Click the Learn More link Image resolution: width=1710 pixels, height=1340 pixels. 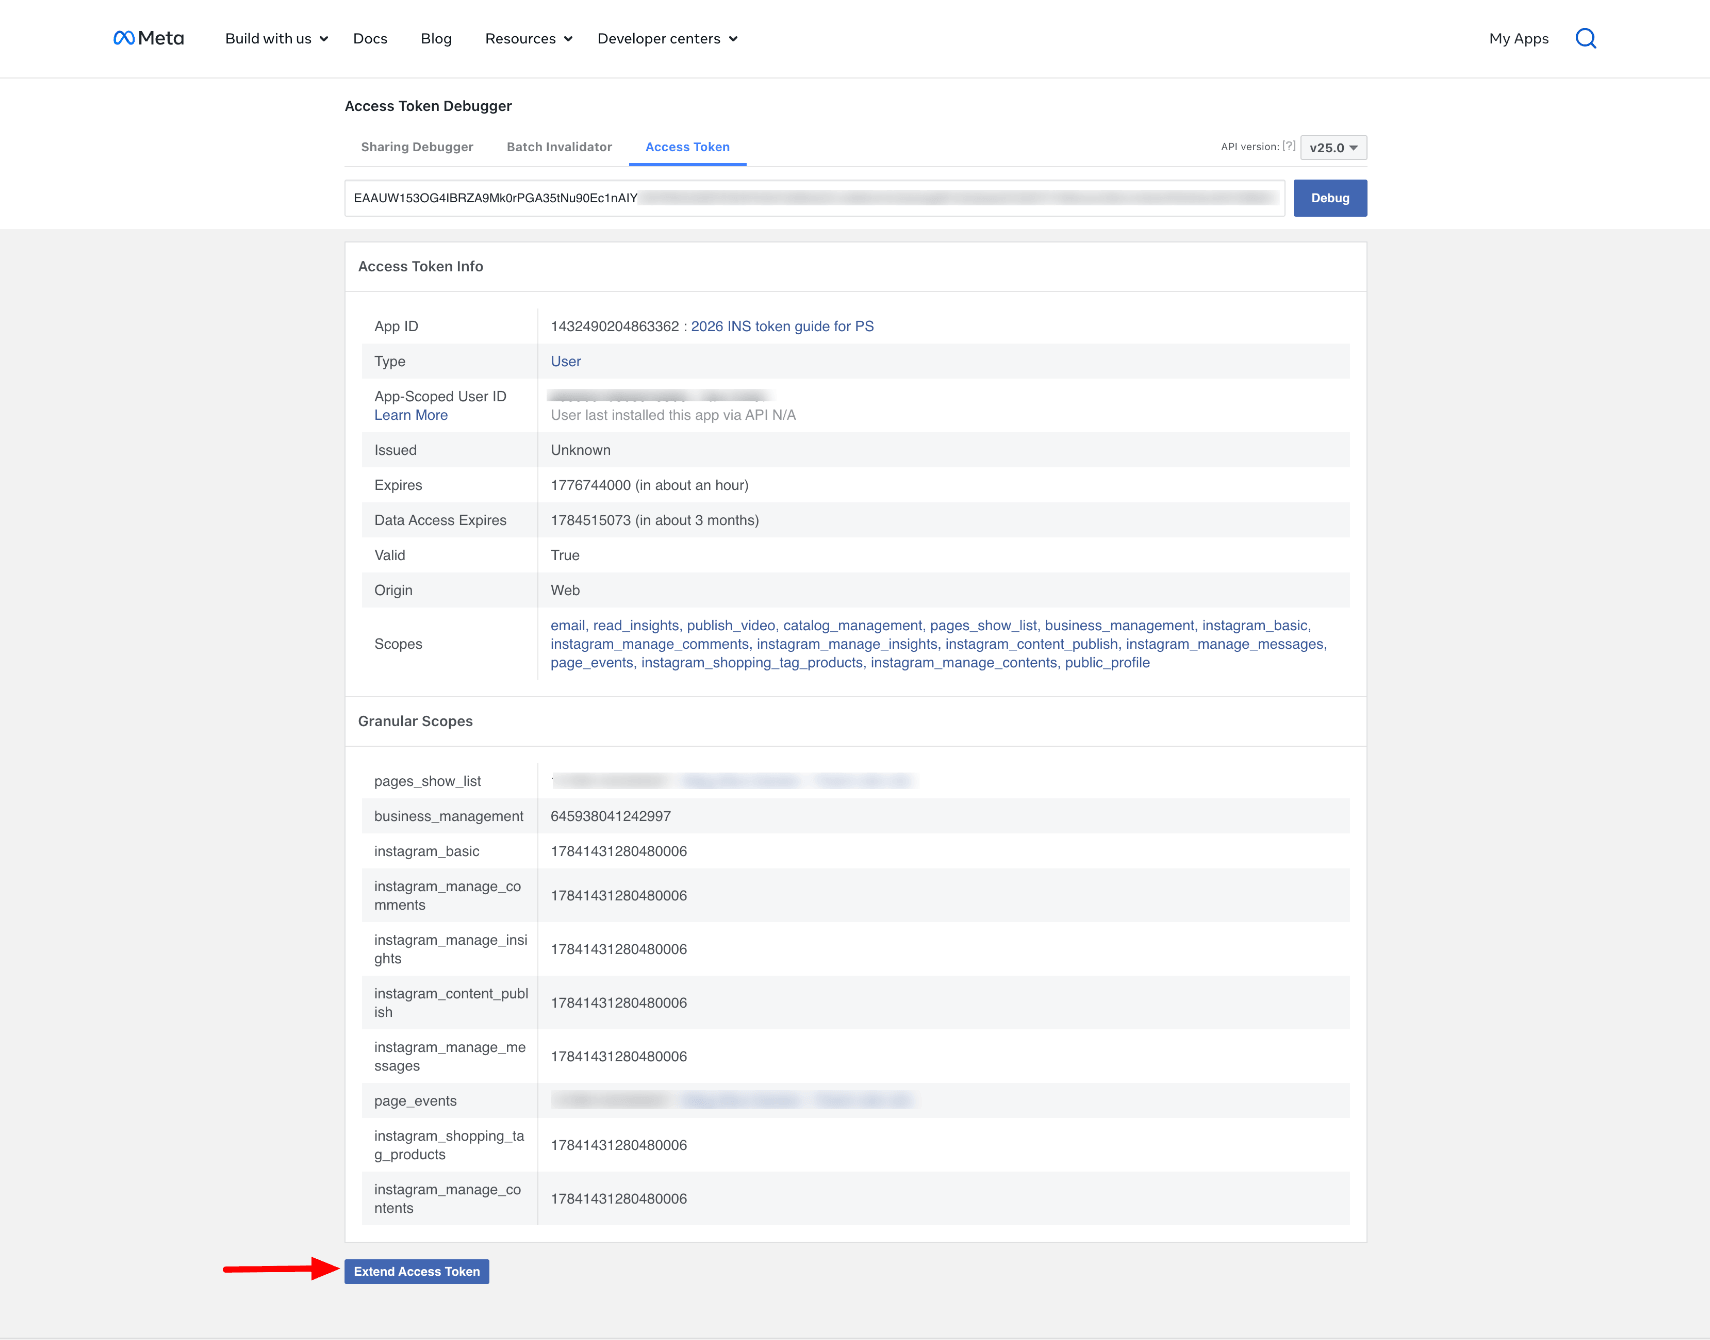[411, 415]
